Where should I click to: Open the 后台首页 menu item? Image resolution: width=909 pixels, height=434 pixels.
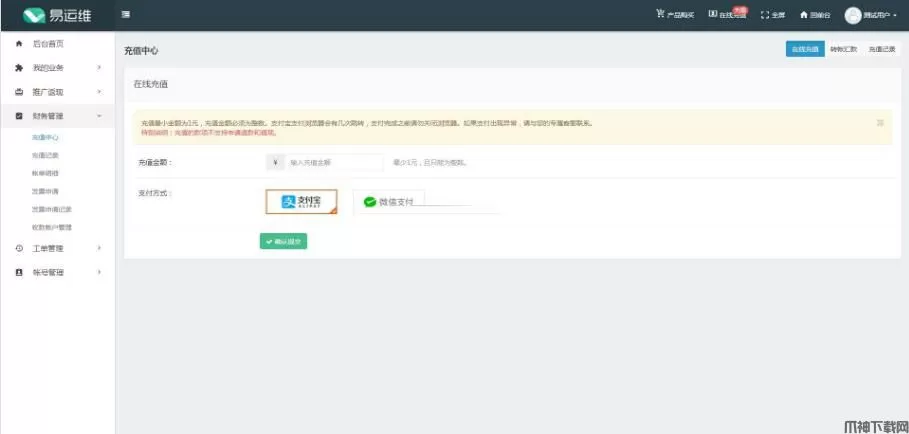coord(58,43)
